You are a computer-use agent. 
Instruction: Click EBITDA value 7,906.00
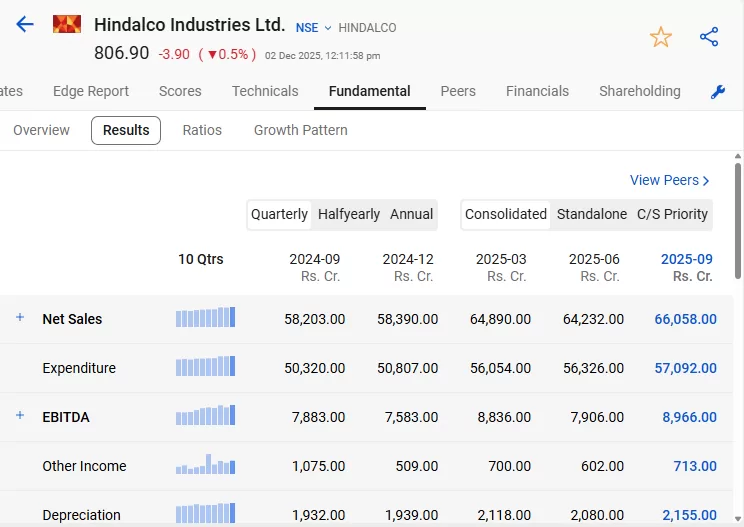[x=596, y=417]
